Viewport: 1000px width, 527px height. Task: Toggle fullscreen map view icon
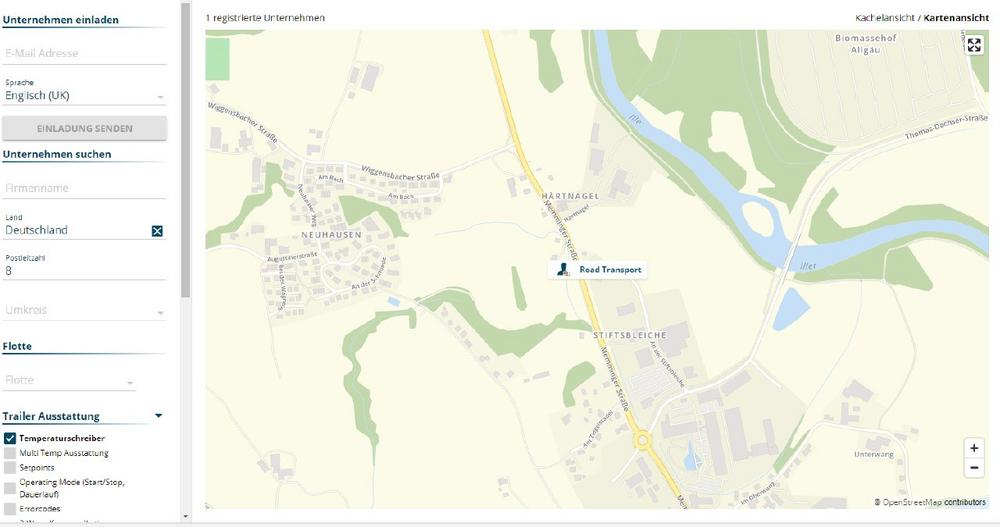974,45
